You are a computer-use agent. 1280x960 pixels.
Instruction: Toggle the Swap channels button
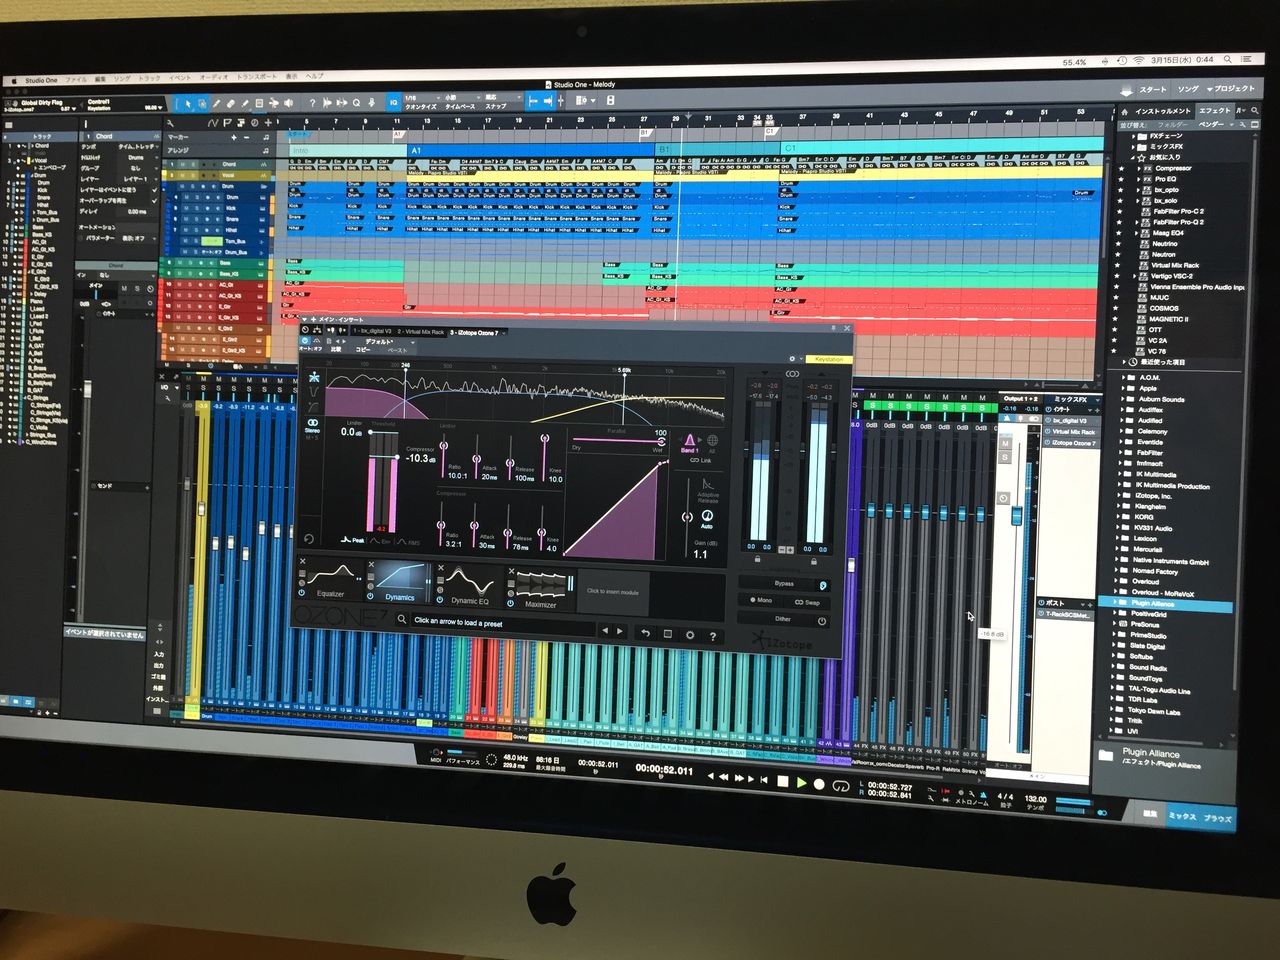point(808,602)
